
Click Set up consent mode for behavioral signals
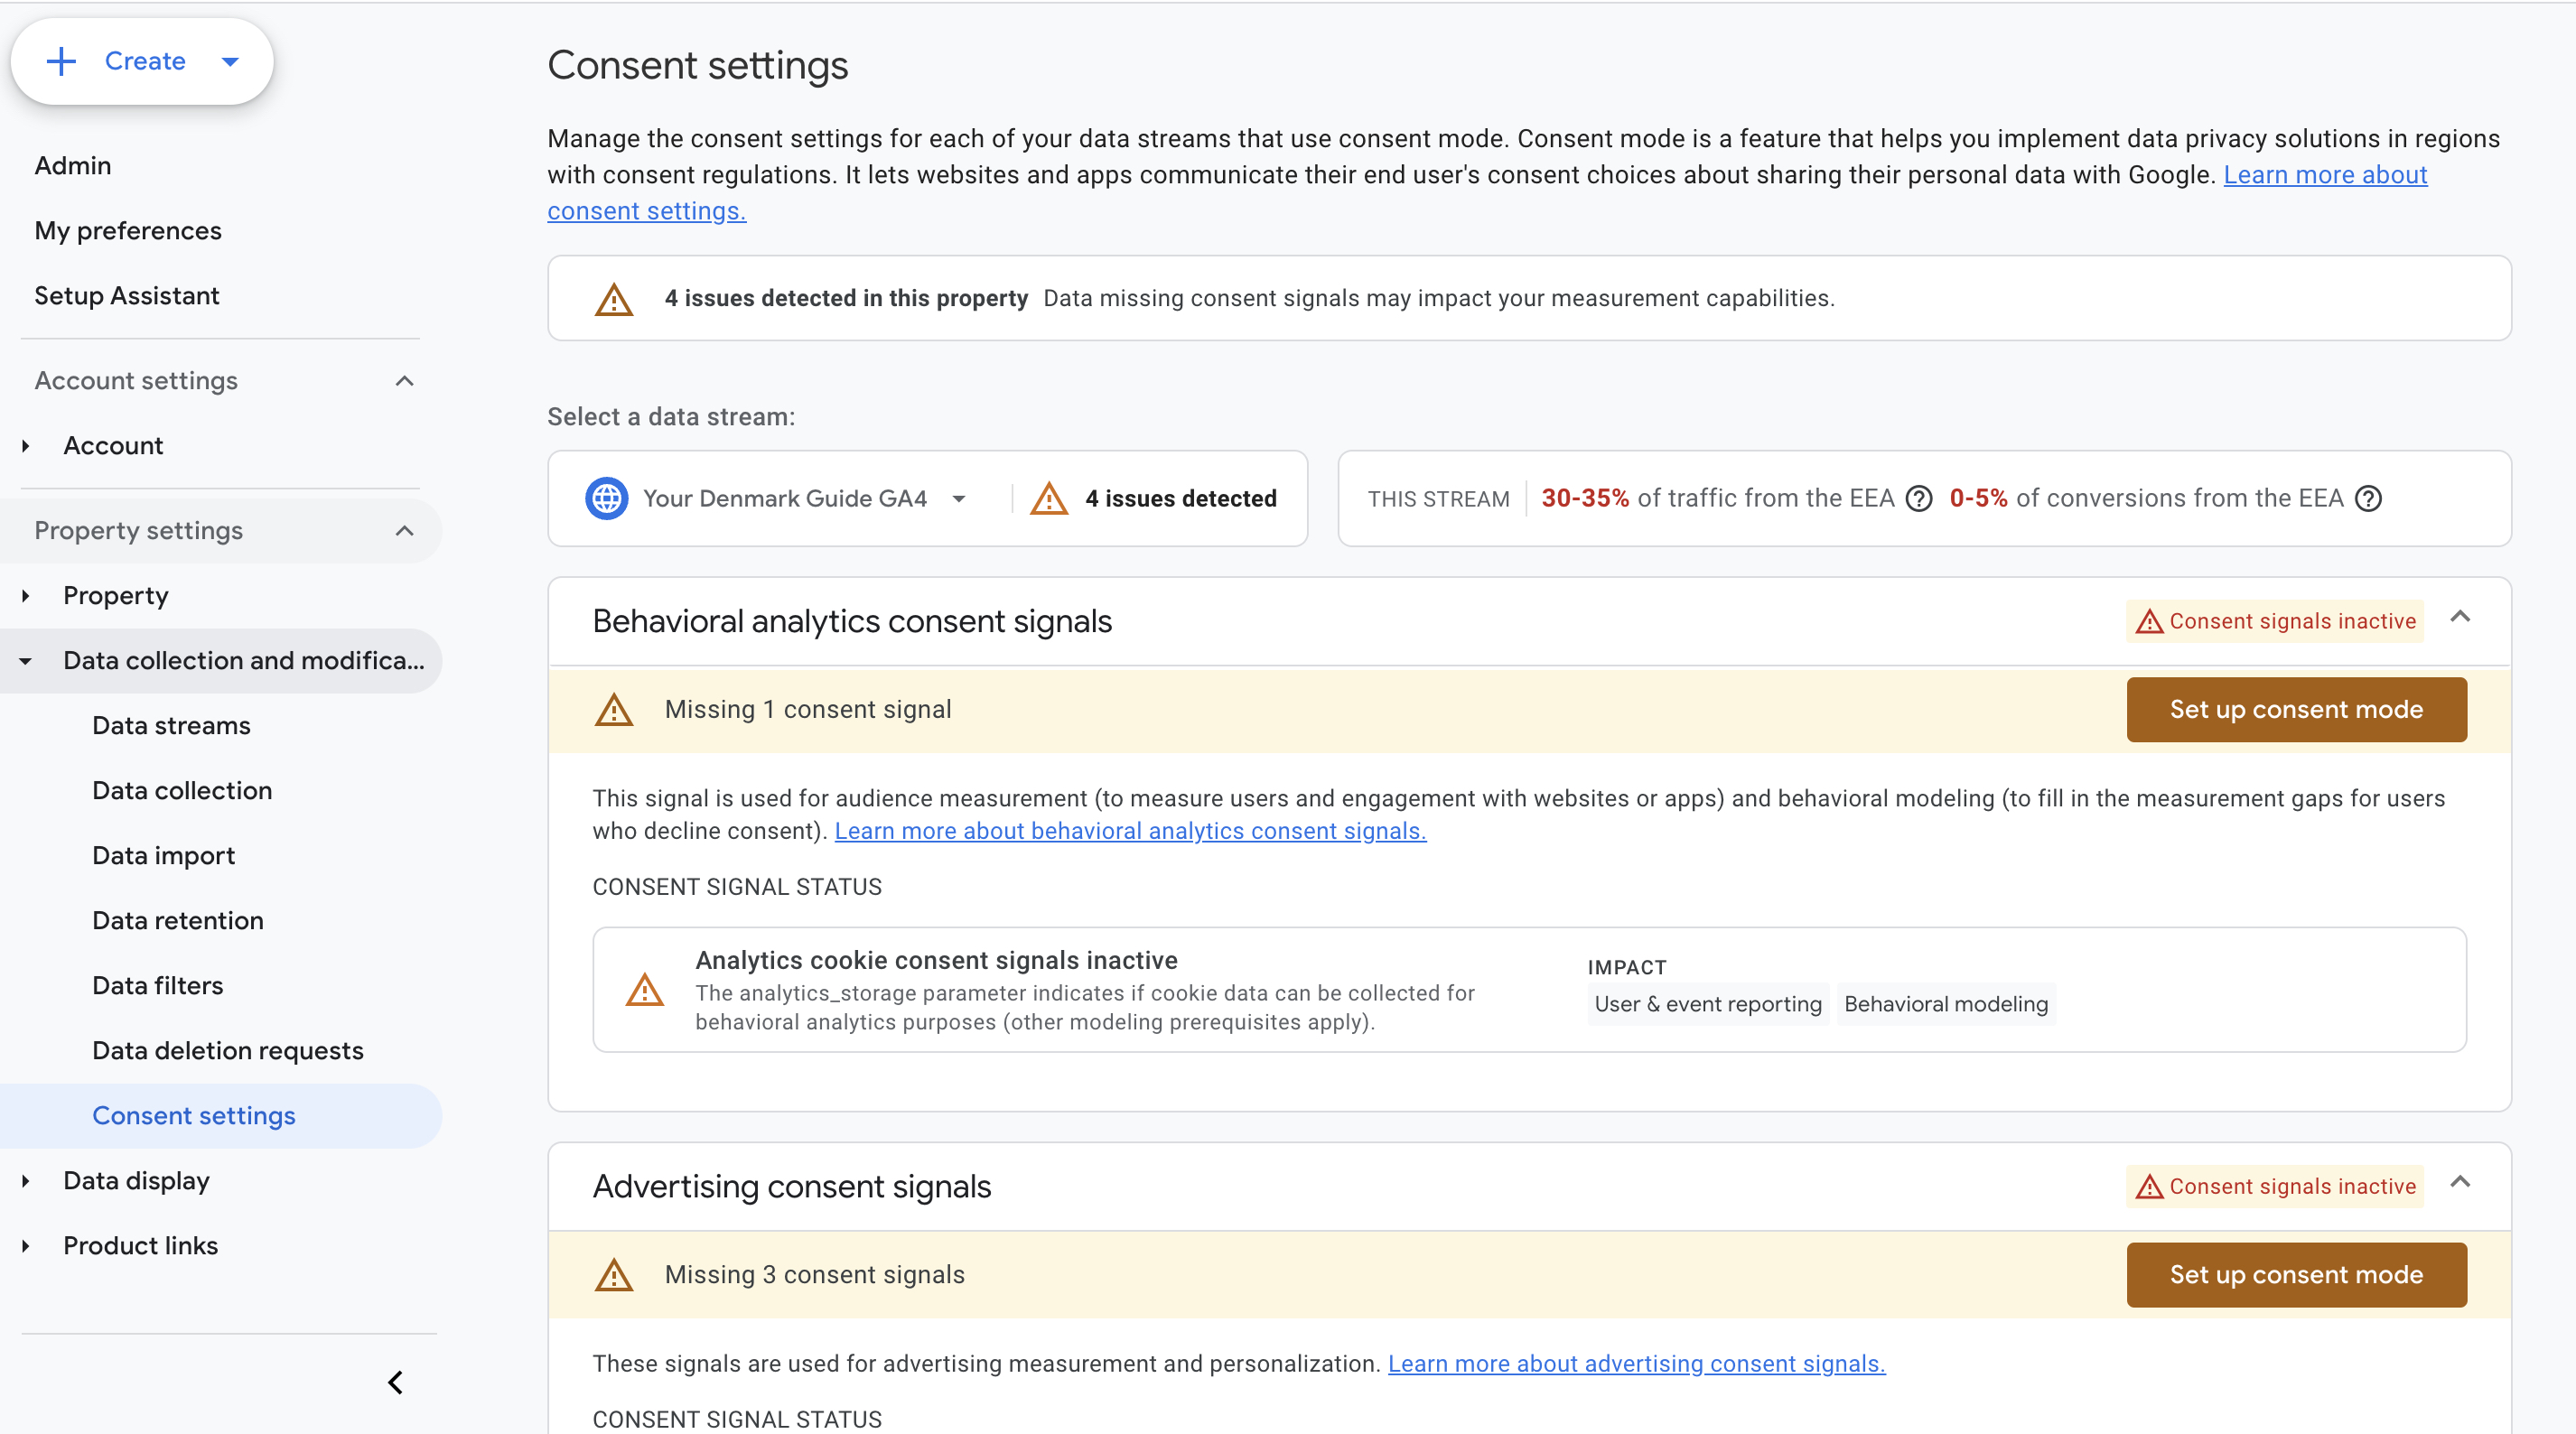coord(2296,709)
